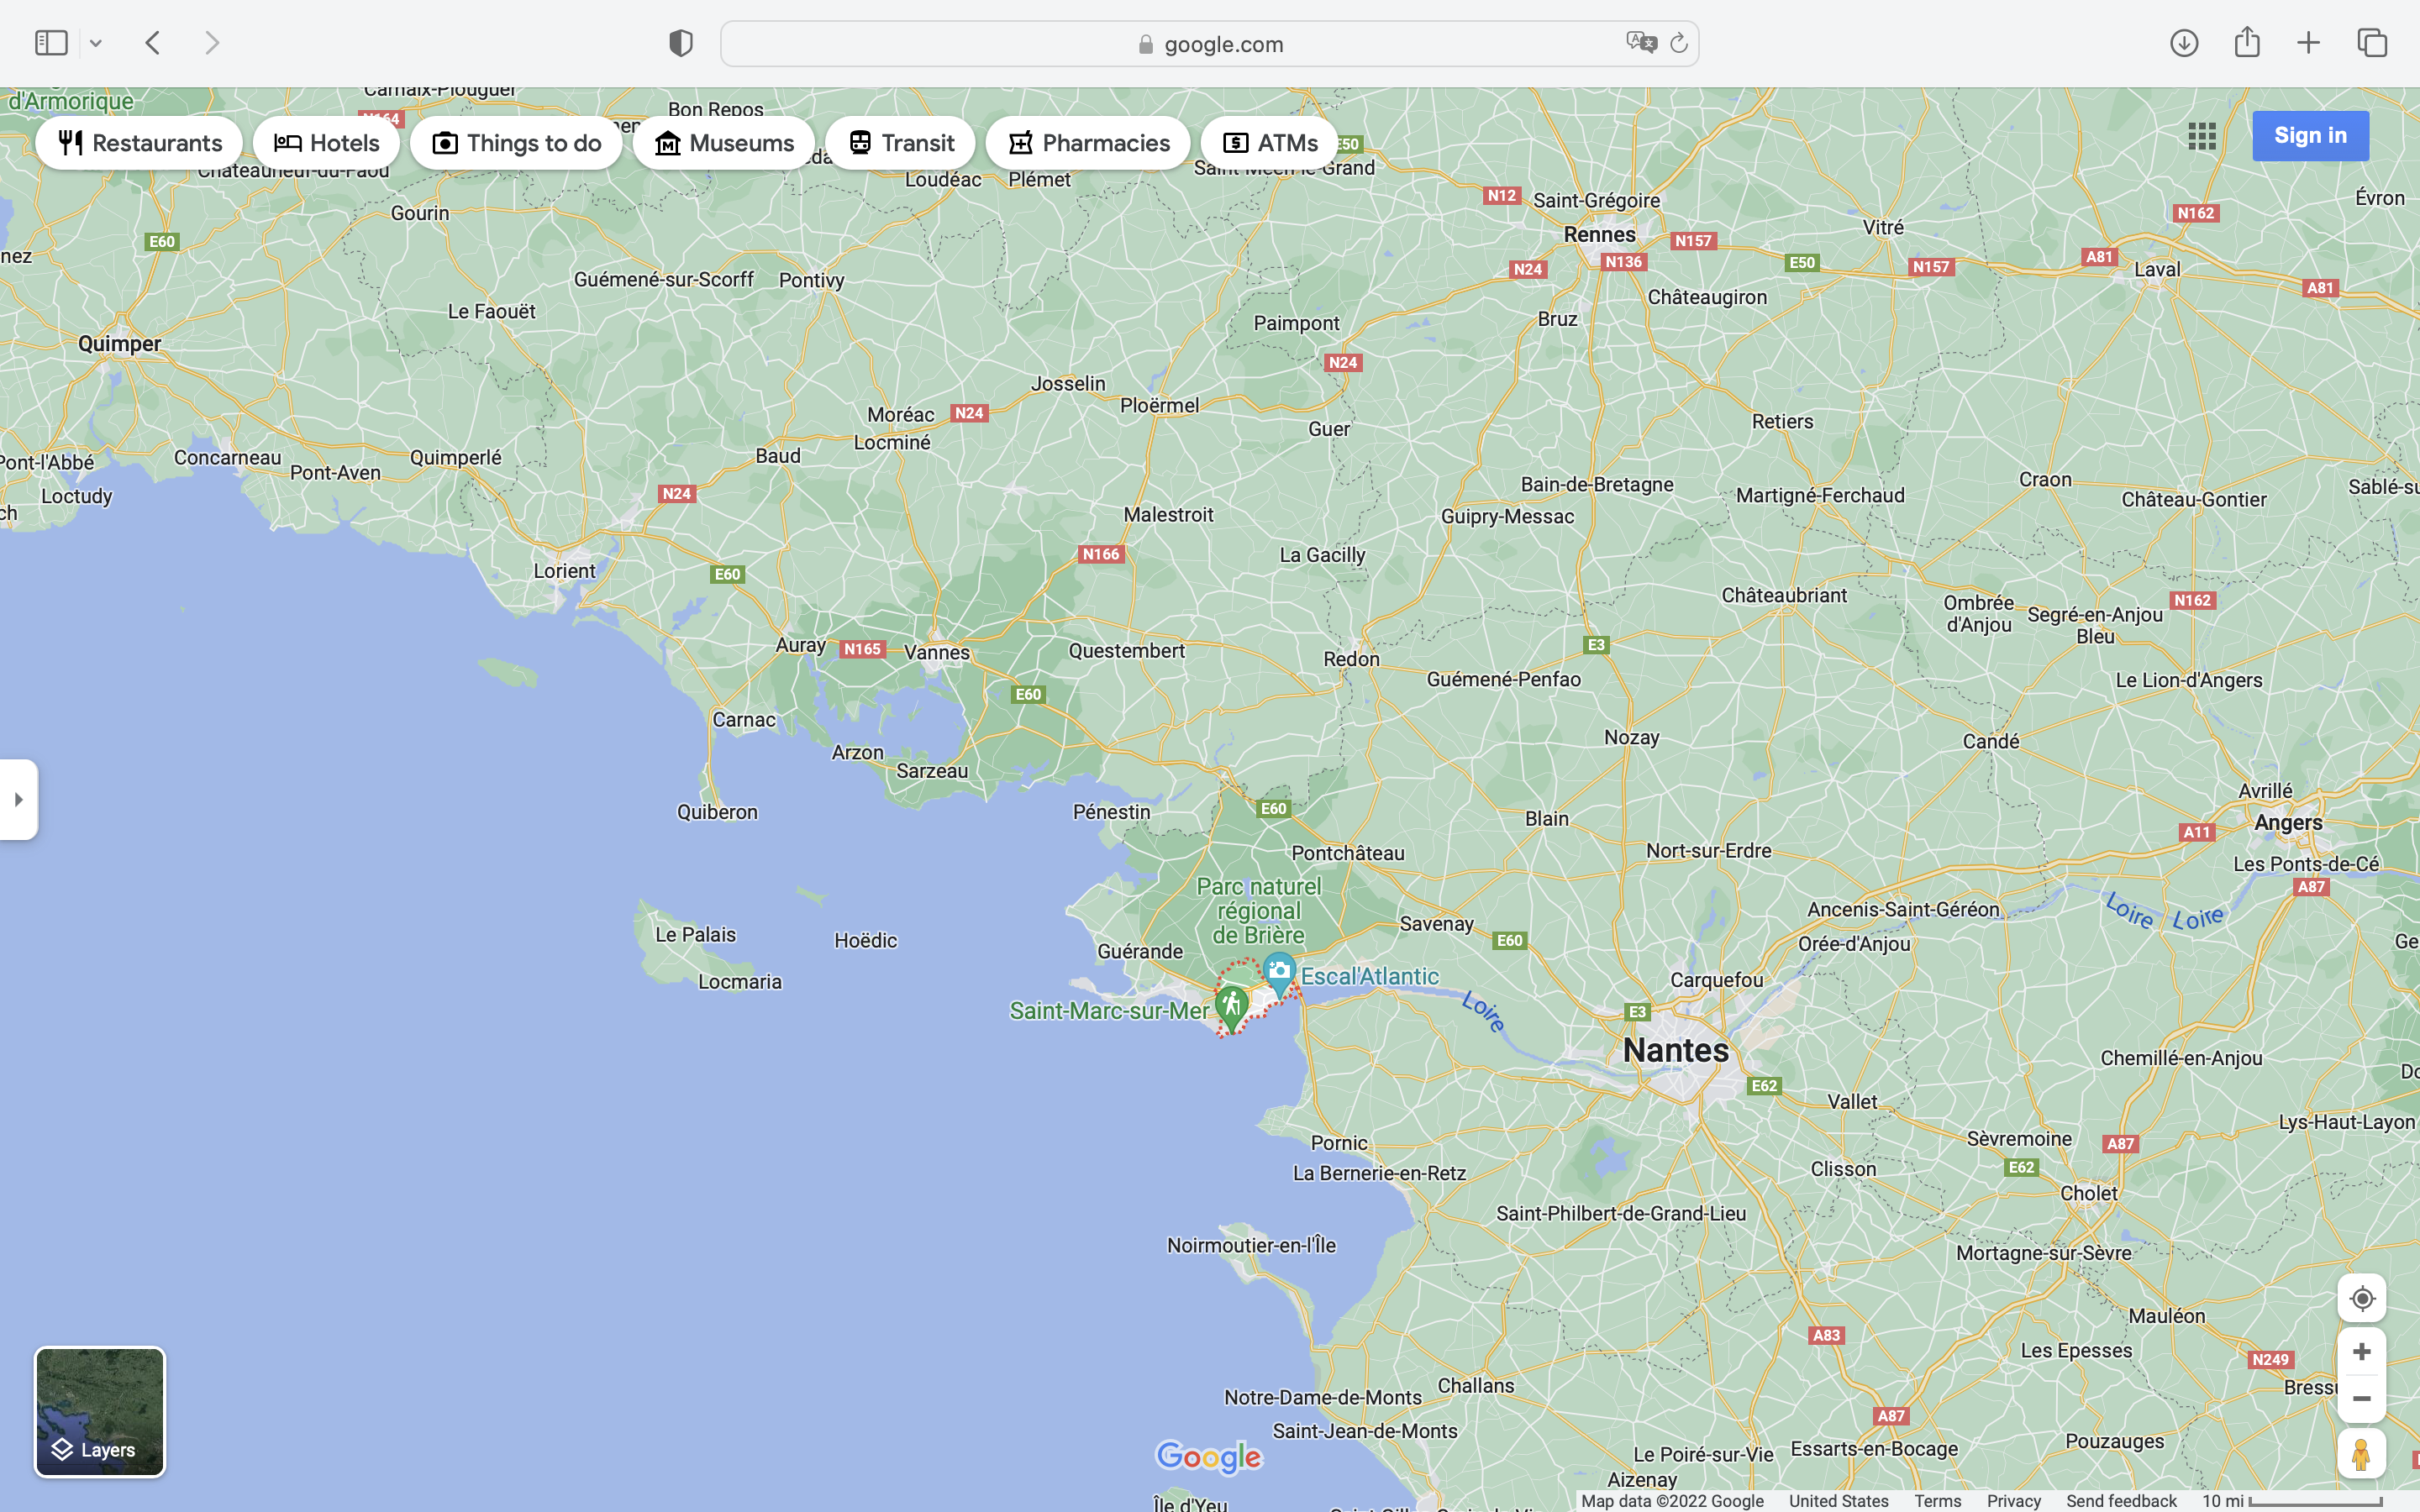Open the Layers map type selector
Image resolution: width=2420 pixels, height=1512 pixels.
pos(99,1411)
